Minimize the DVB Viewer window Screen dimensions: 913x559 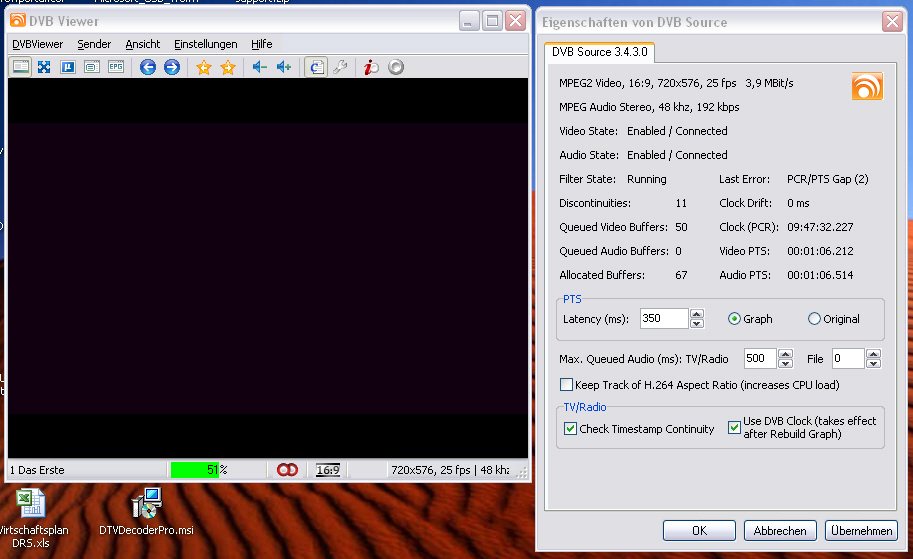(x=469, y=21)
